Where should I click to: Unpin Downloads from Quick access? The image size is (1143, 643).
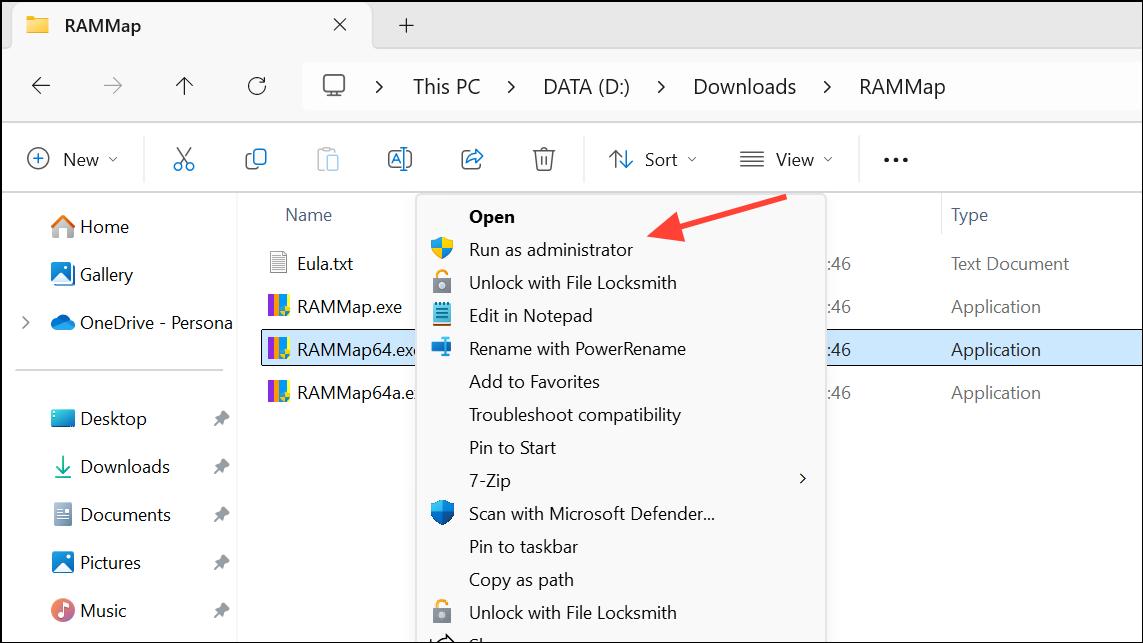click(x=221, y=467)
